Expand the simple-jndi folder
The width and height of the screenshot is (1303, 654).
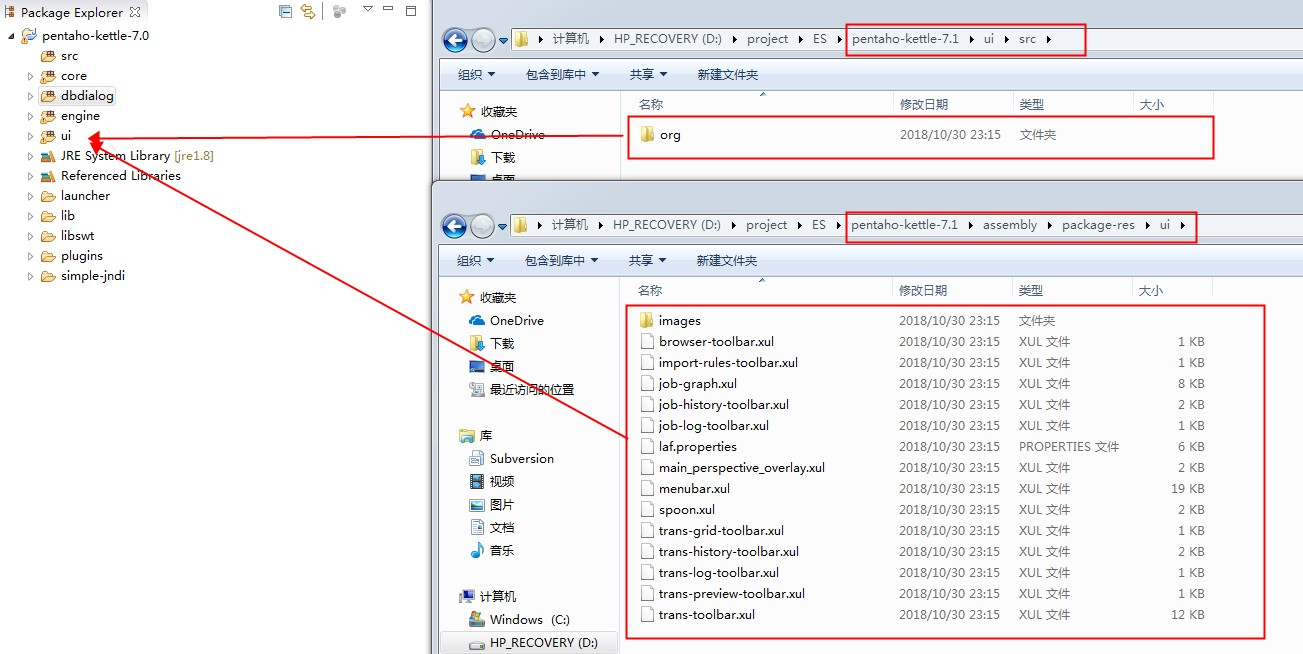coord(30,276)
